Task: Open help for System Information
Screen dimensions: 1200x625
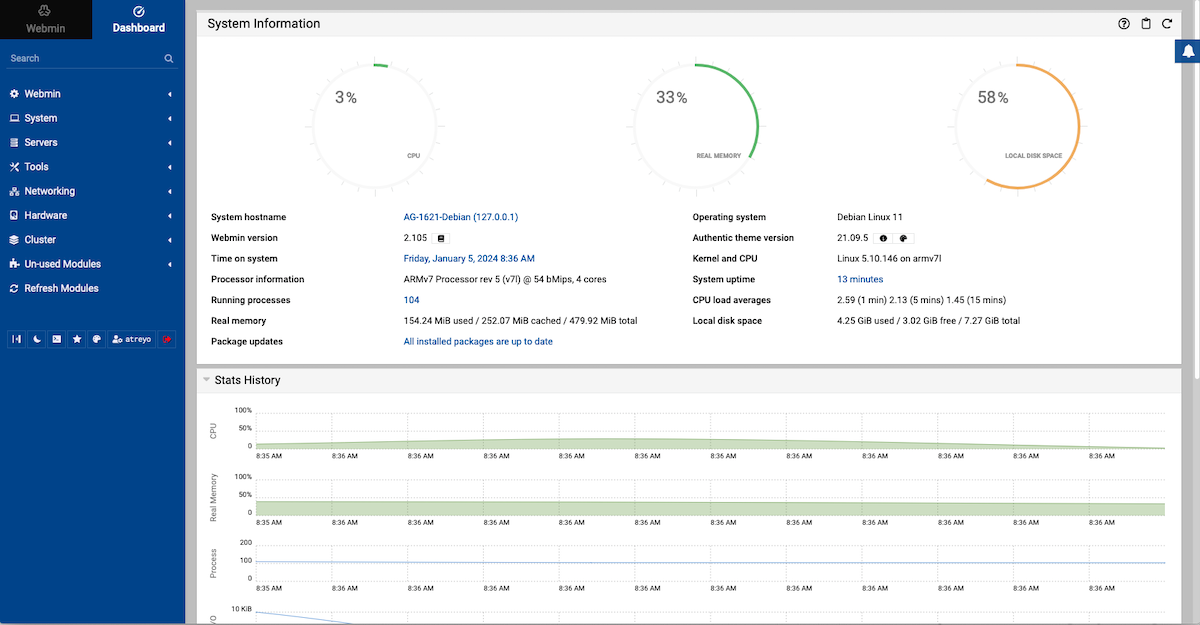Action: point(1124,23)
